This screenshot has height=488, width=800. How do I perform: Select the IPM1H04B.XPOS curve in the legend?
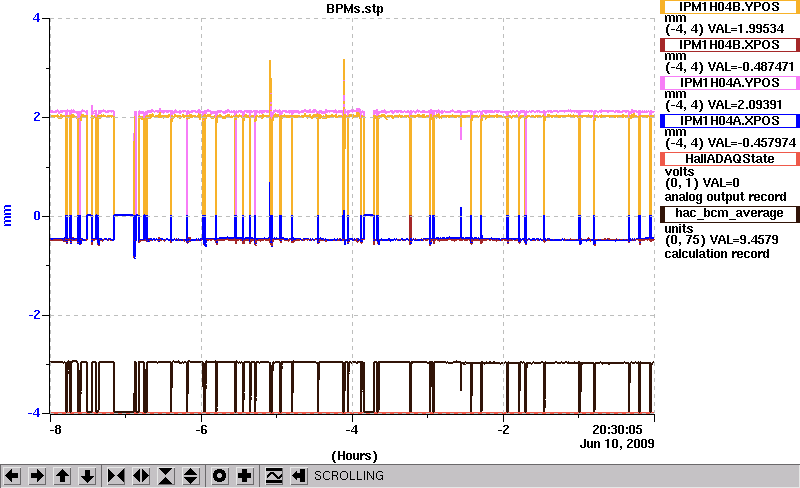730,45
